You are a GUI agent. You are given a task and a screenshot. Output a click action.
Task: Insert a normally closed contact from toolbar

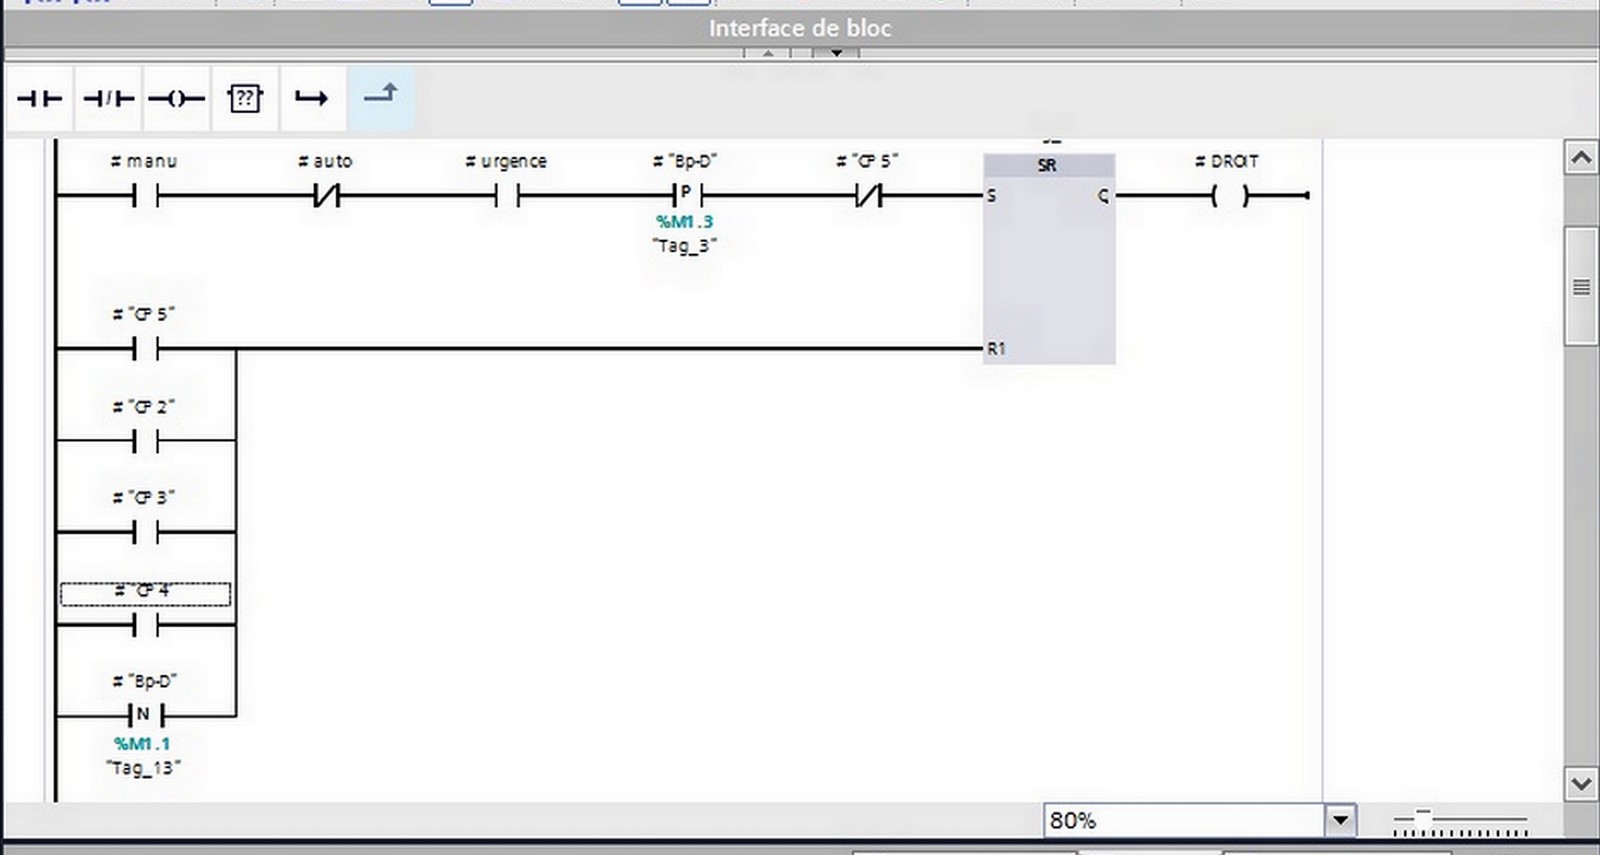click(x=108, y=98)
